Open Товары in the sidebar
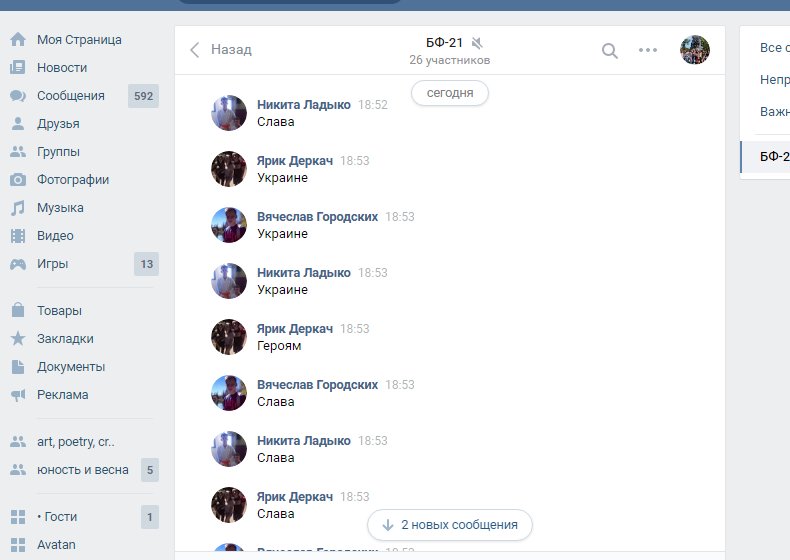 [59, 310]
